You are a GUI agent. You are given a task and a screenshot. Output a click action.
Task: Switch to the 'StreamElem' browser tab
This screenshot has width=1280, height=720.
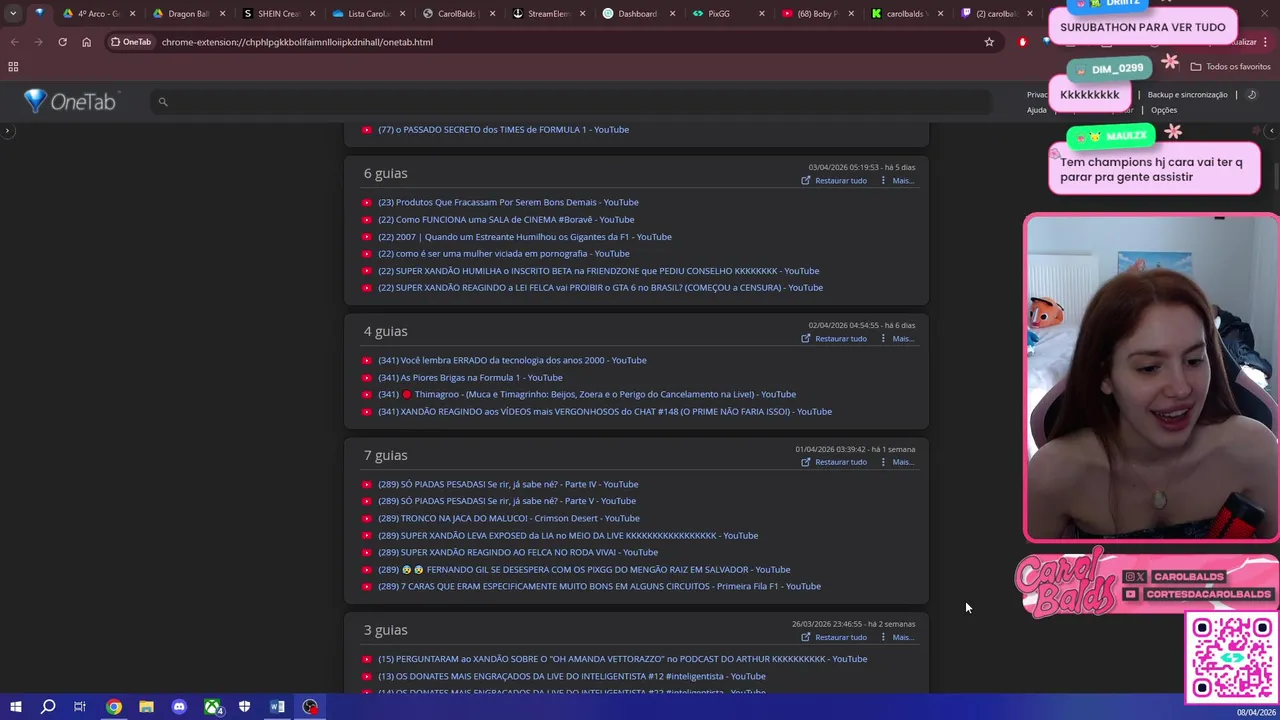point(548,14)
